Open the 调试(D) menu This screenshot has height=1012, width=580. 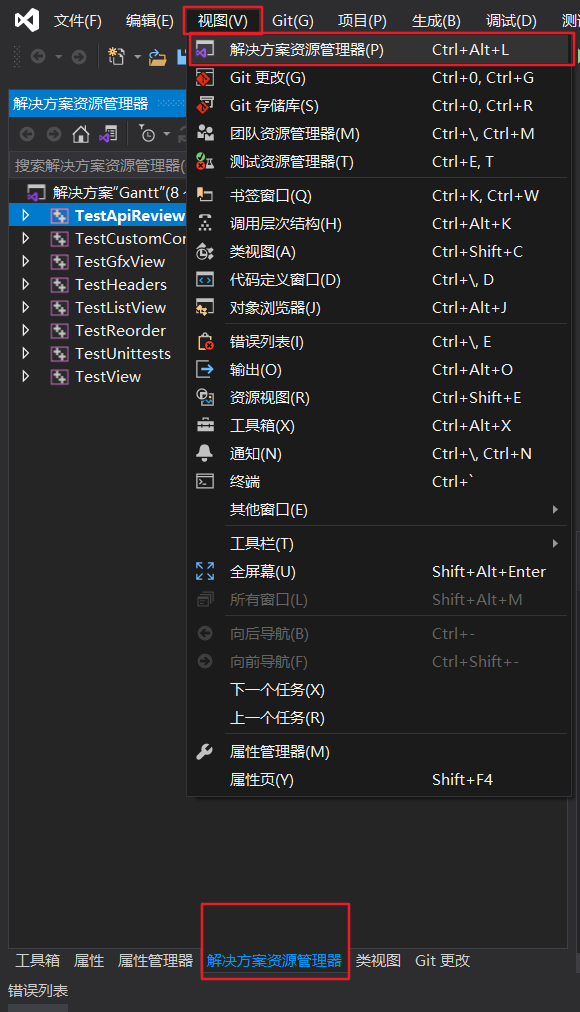[511, 21]
